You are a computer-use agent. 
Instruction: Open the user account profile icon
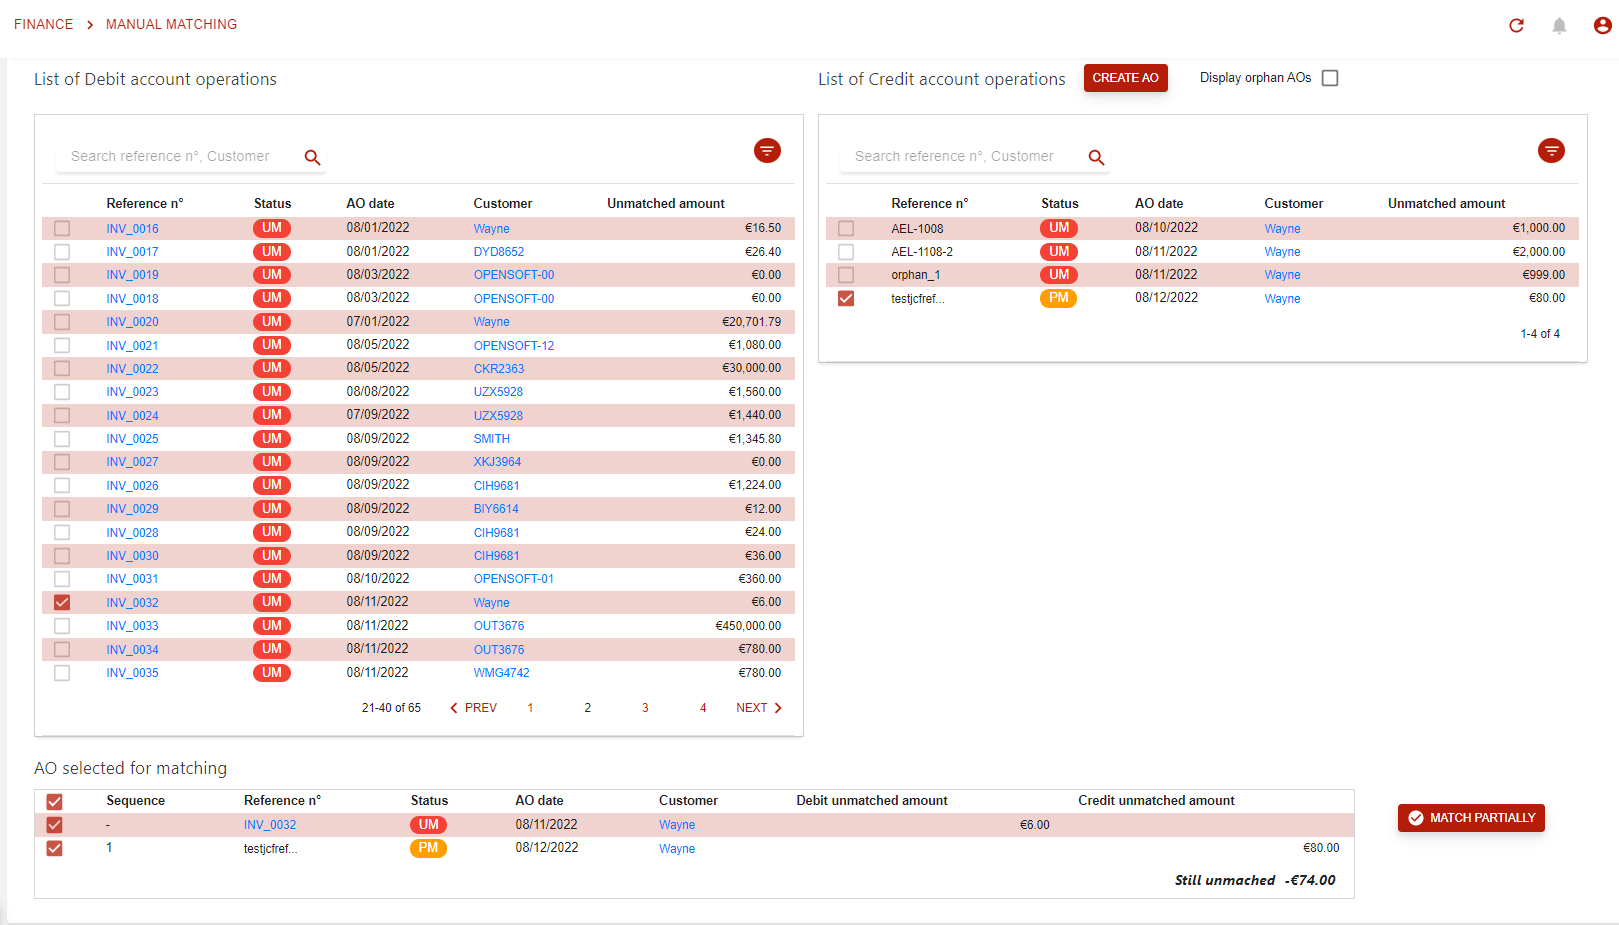1602,26
